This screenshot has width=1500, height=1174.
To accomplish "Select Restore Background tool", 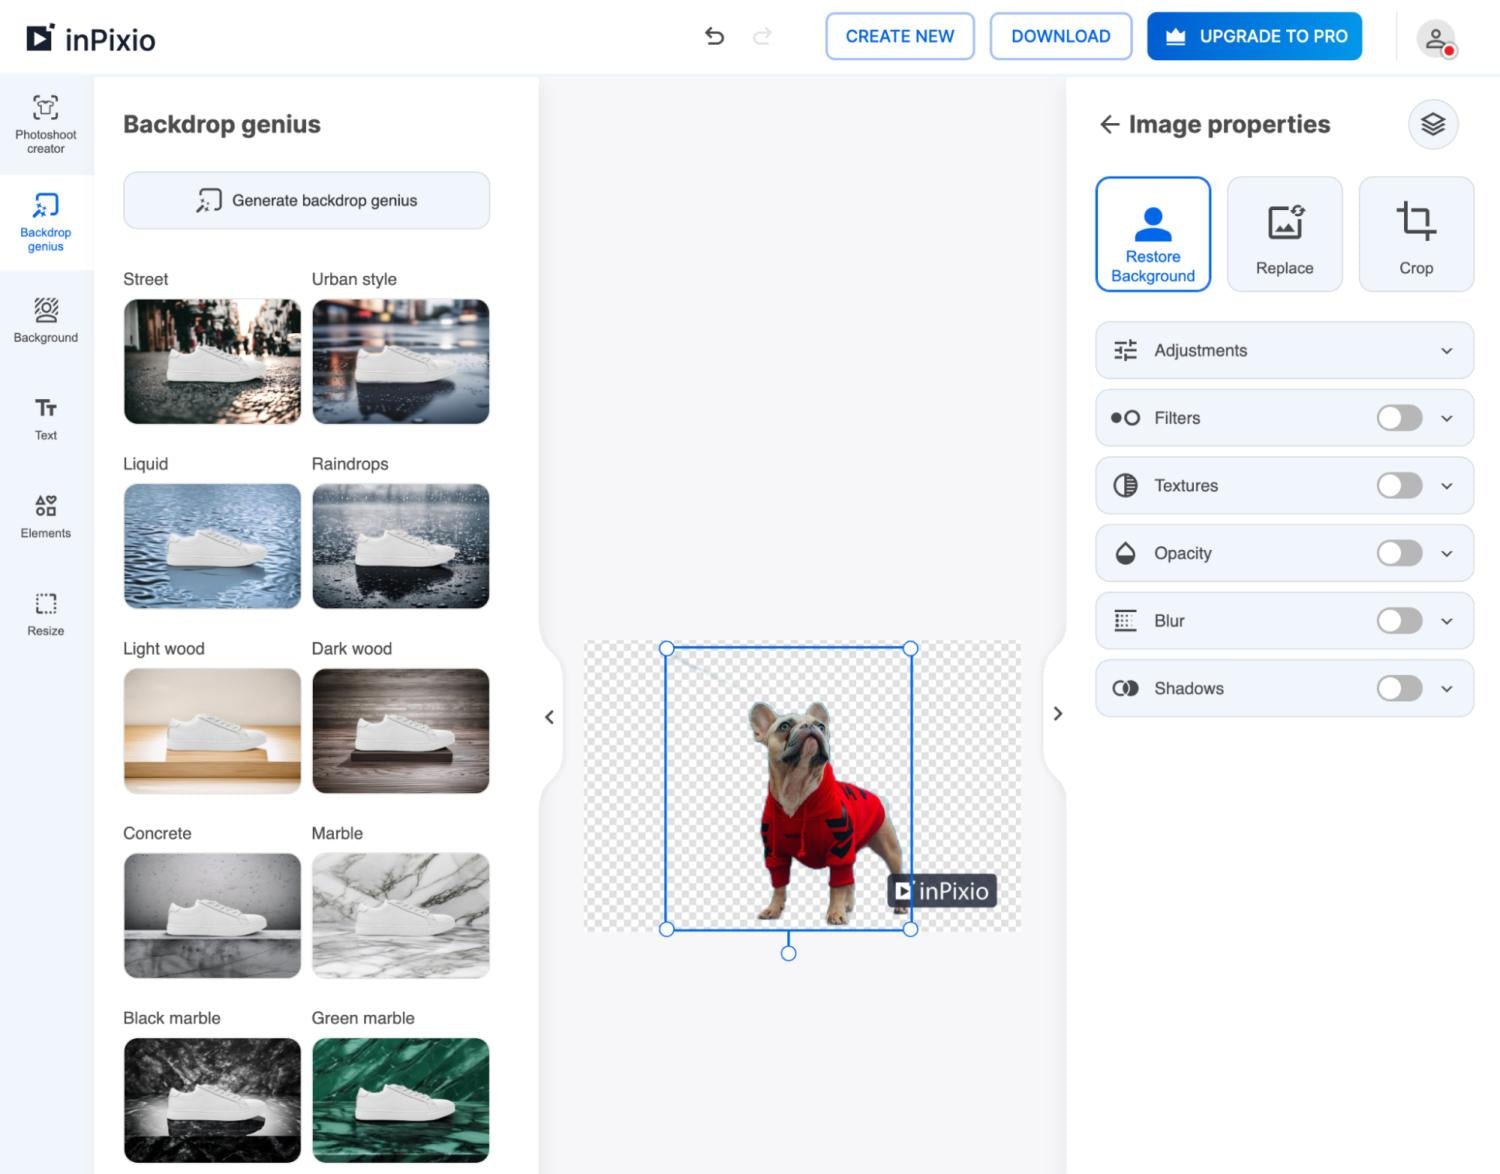I will point(1153,235).
